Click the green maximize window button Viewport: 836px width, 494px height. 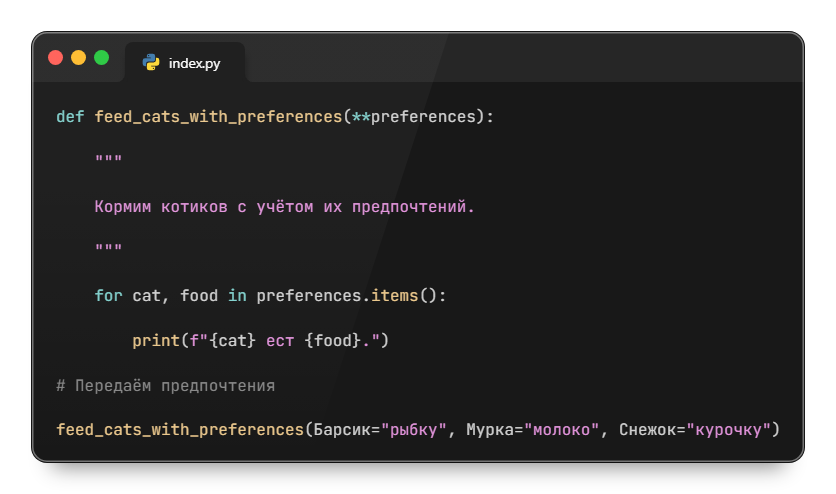point(101,58)
